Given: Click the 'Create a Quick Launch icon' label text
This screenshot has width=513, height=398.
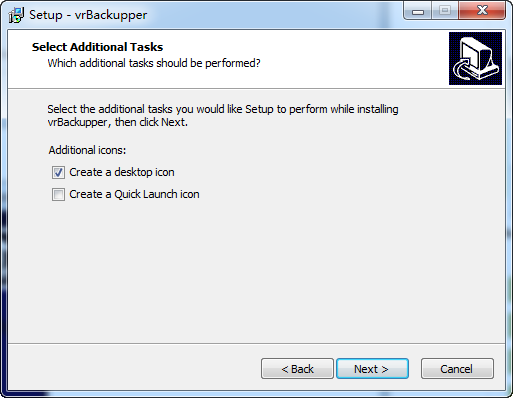Looking at the screenshot, I should [x=134, y=194].
